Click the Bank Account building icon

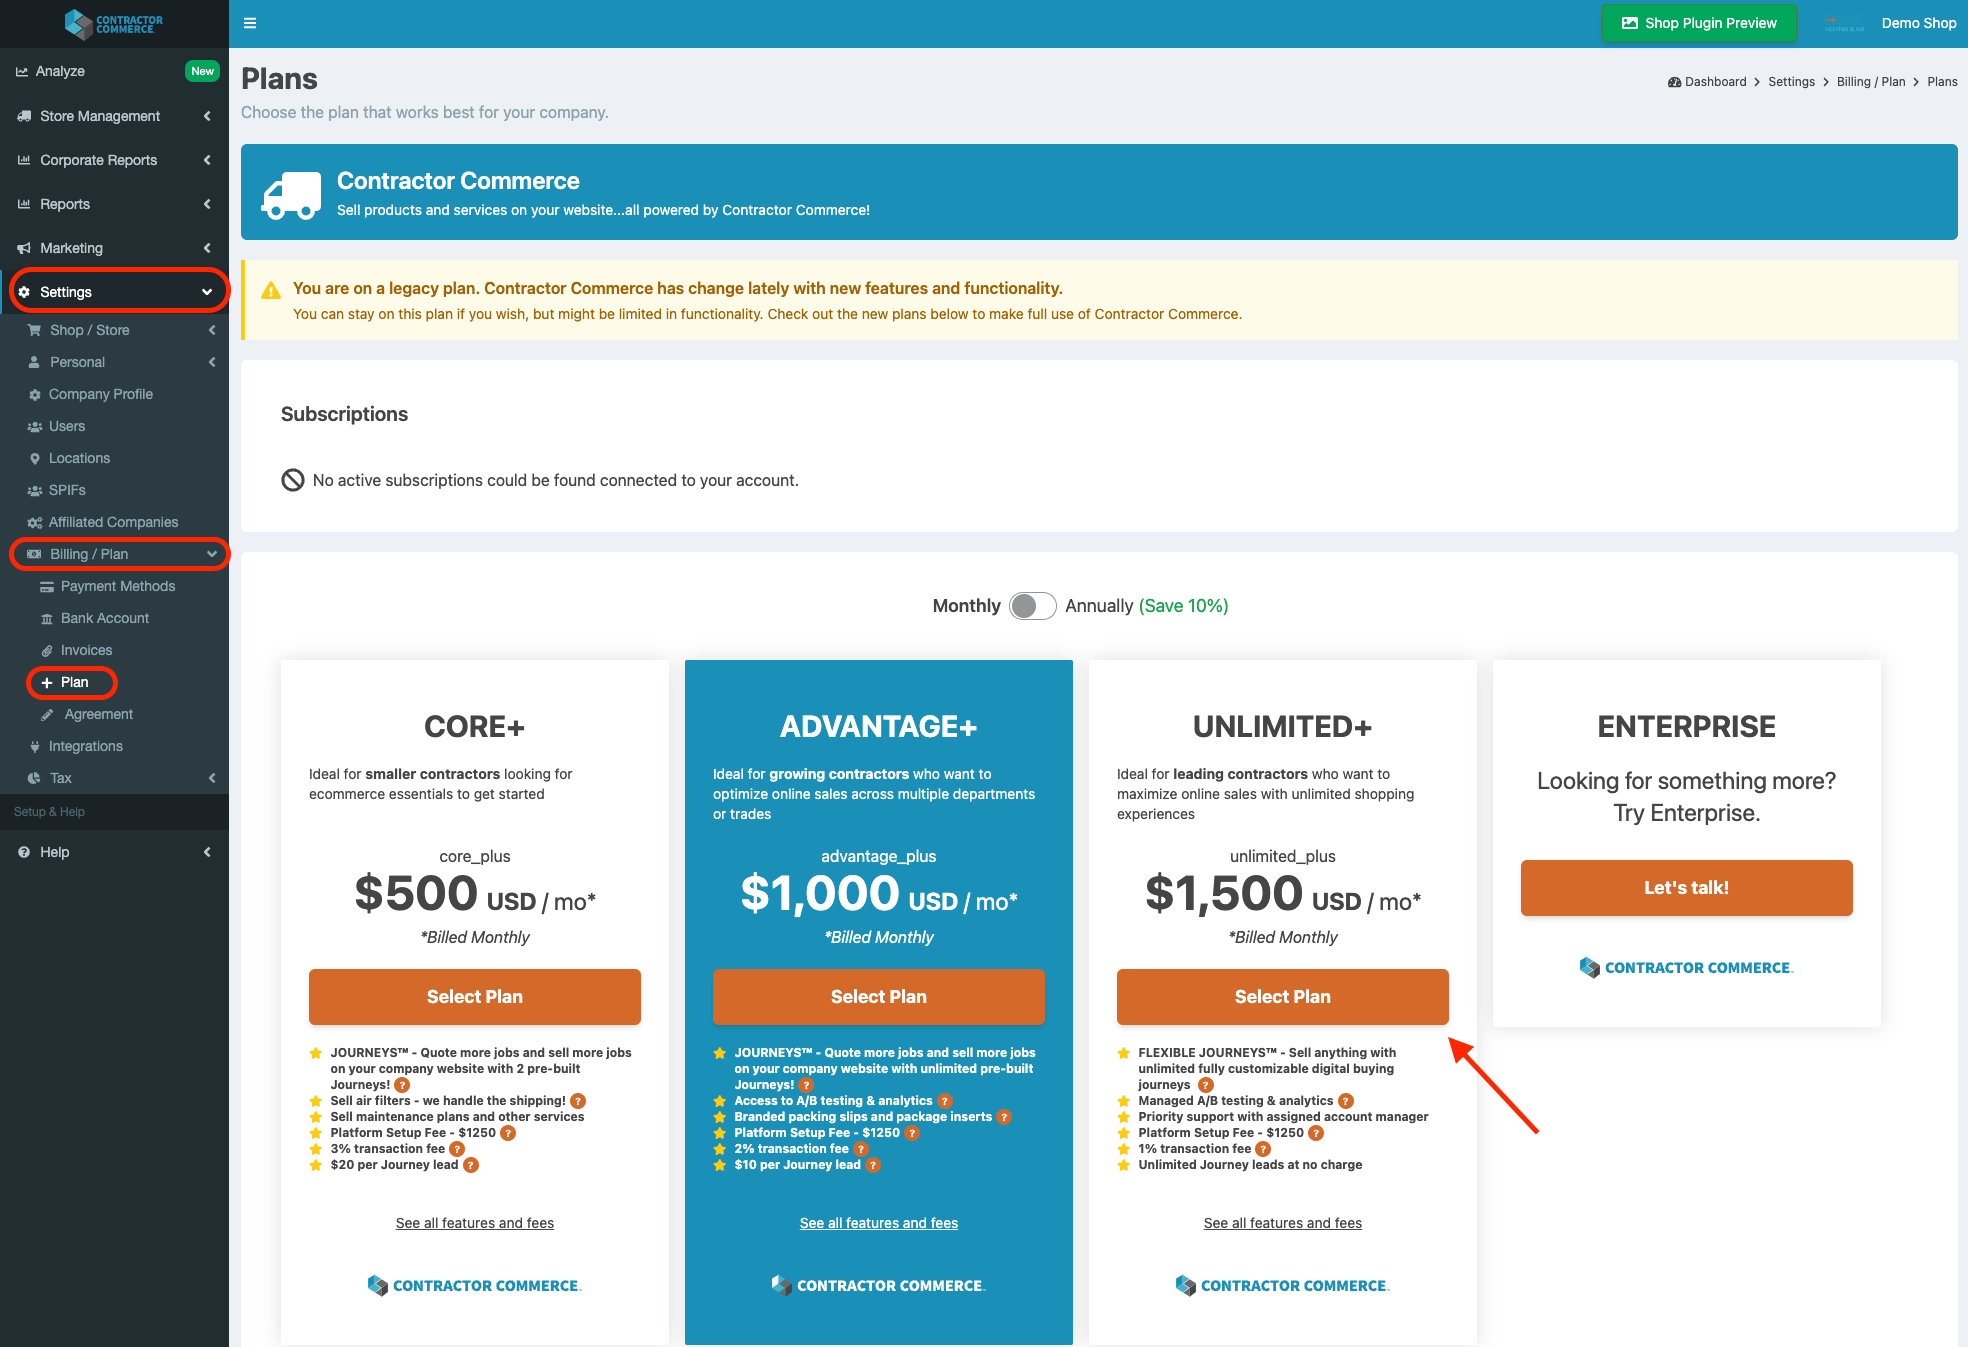click(47, 619)
